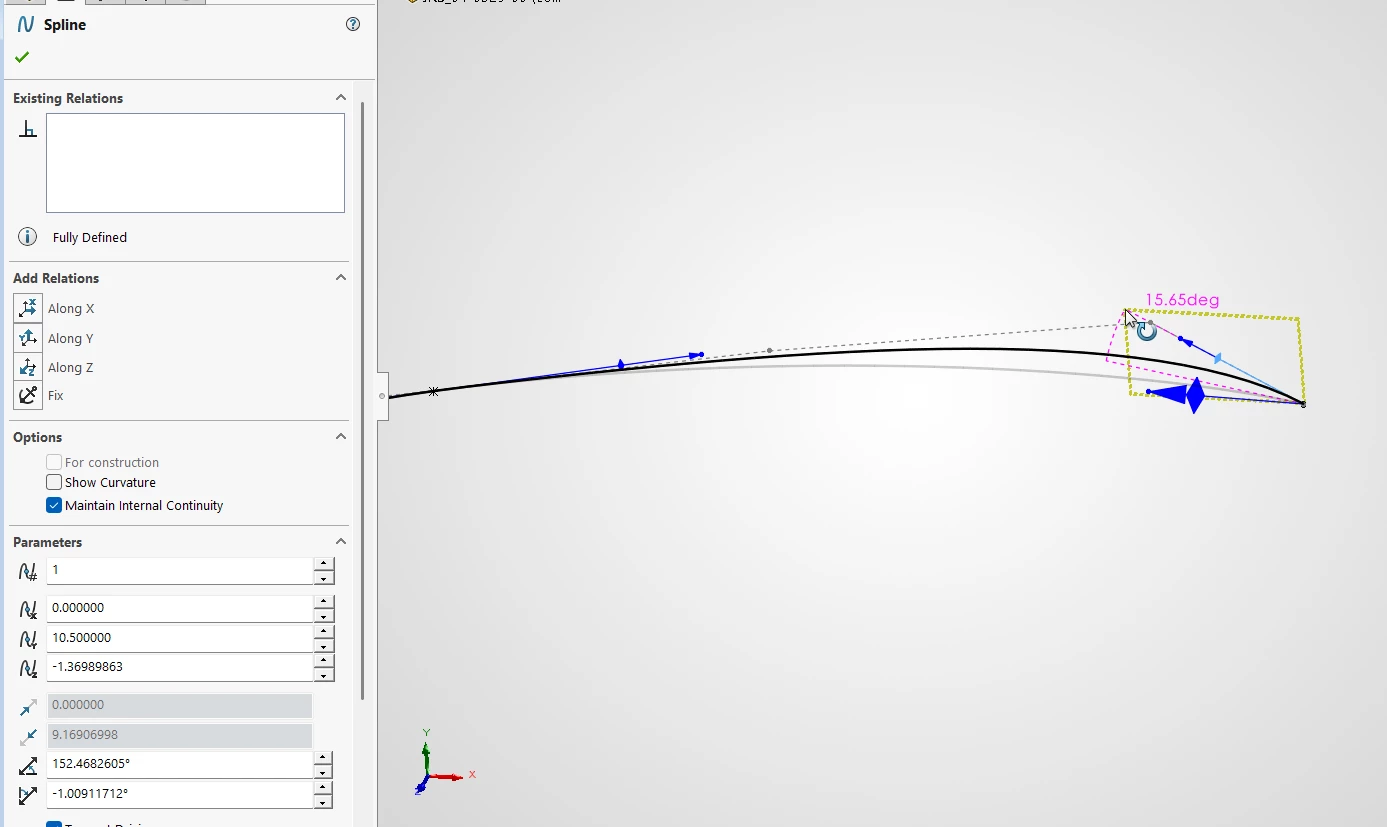Screen dimensions: 1387x827
Task: Click the disabled weighting field 9.16906998
Action: pyautogui.click(x=180, y=735)
